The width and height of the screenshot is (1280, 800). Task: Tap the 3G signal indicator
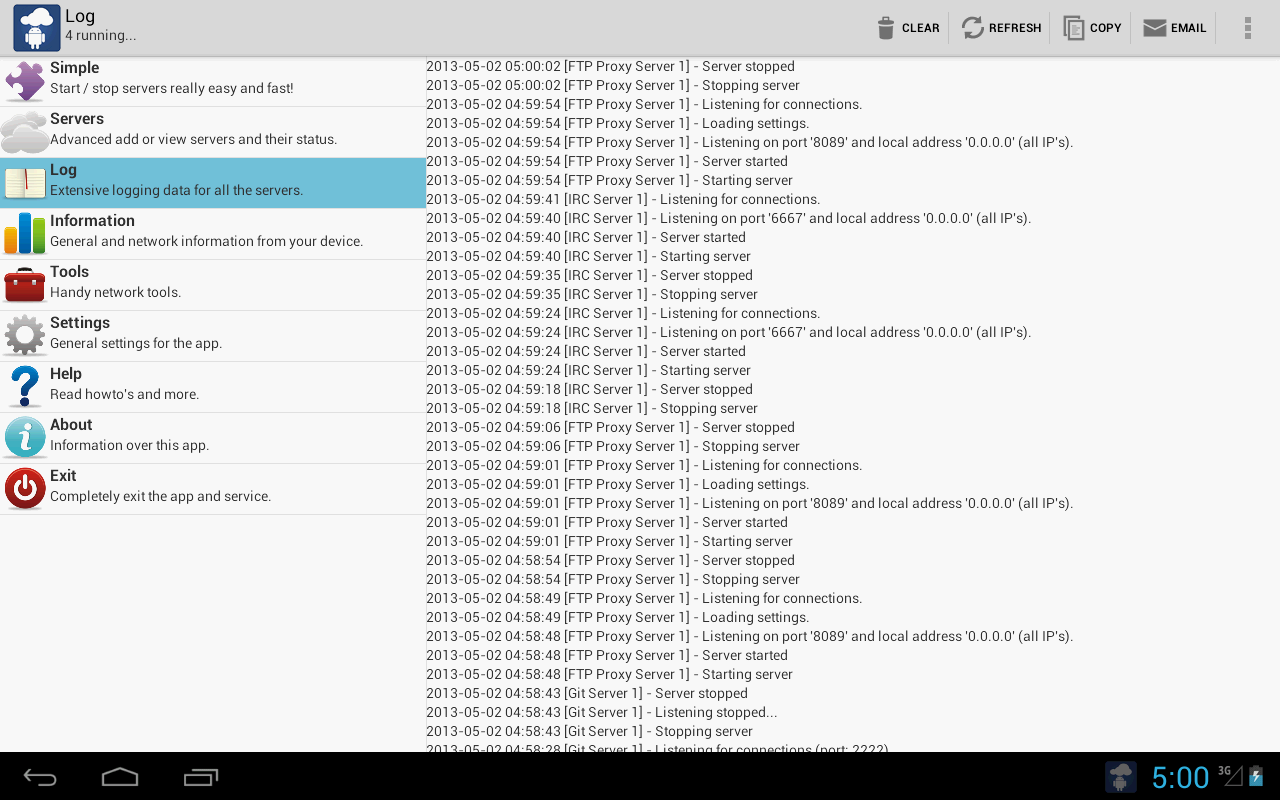pos(1230,775)
